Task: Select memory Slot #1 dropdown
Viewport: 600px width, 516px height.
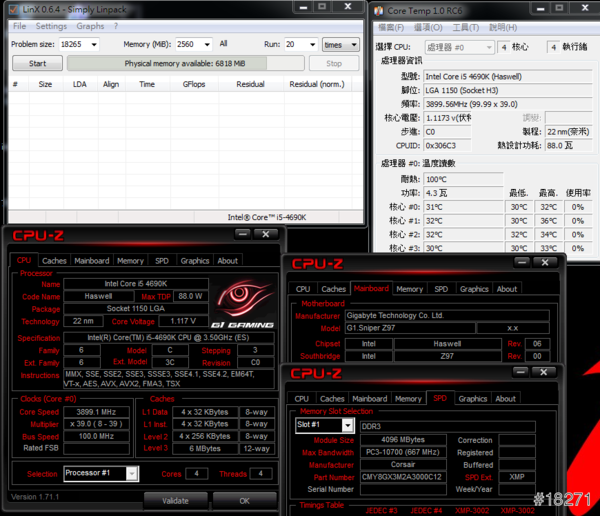Action: coord(325,425)
